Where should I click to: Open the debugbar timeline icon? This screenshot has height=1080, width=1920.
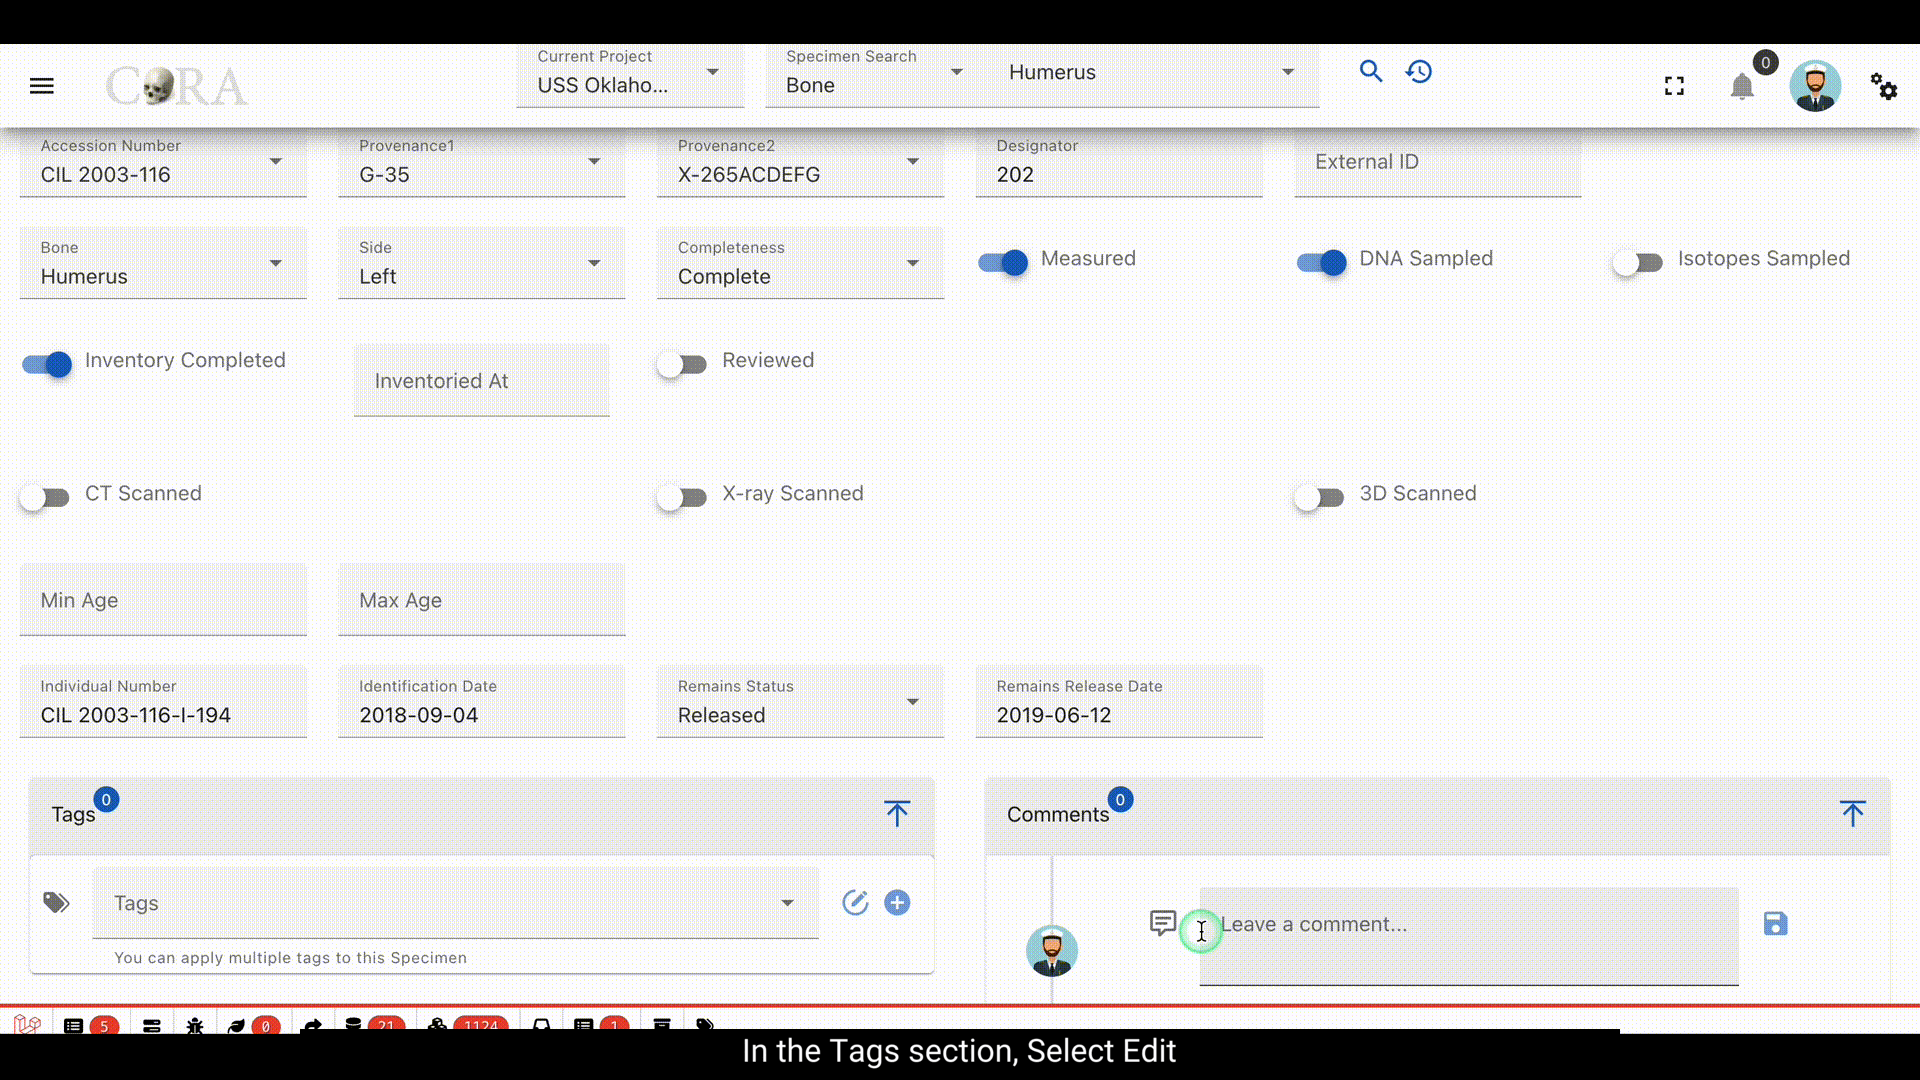click(x=152, y=1026)
